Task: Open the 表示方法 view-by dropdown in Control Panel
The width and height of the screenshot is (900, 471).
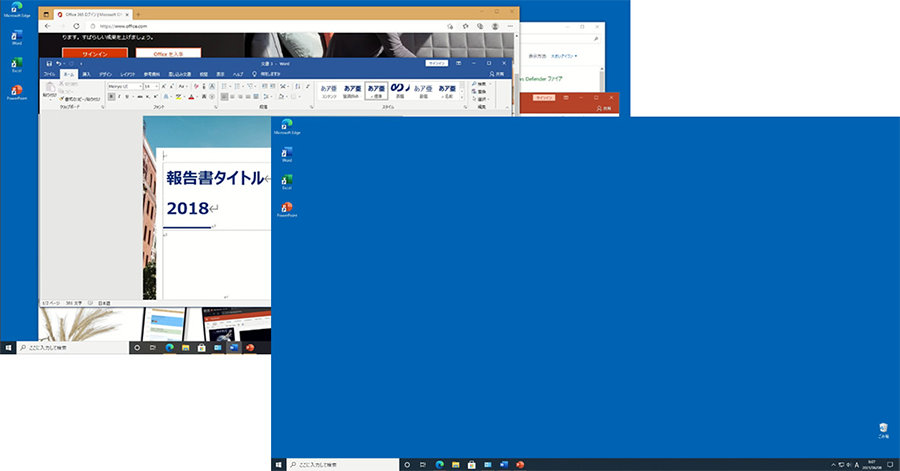Action: 564,56
